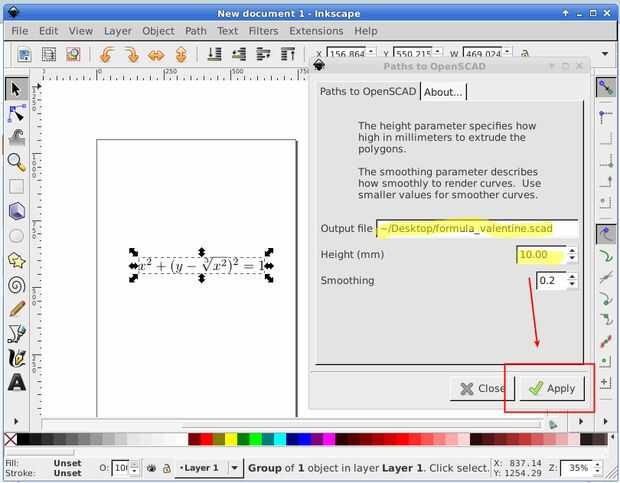Open the File menu
This screenshot has width=620, height=483.
click(20, 31)
